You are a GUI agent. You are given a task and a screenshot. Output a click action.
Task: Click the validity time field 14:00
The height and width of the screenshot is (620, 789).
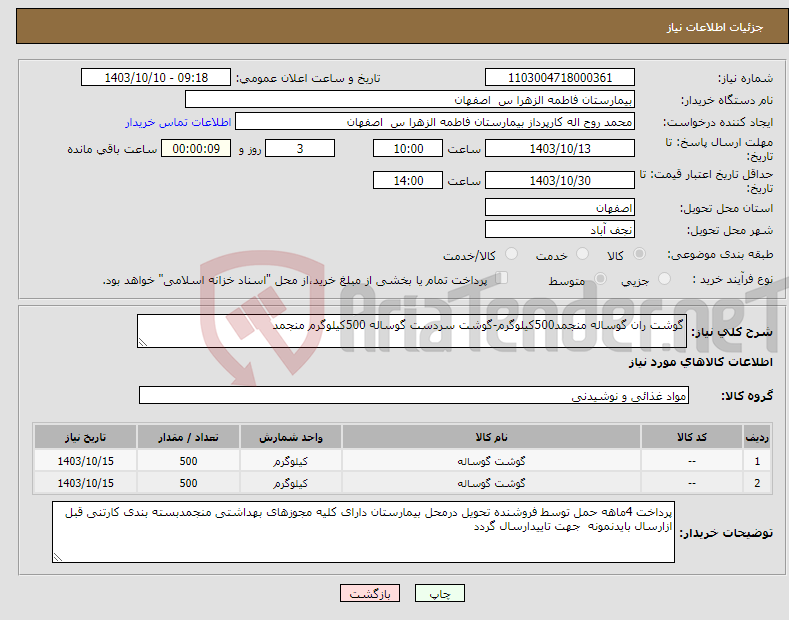click(x=408, y=180)
